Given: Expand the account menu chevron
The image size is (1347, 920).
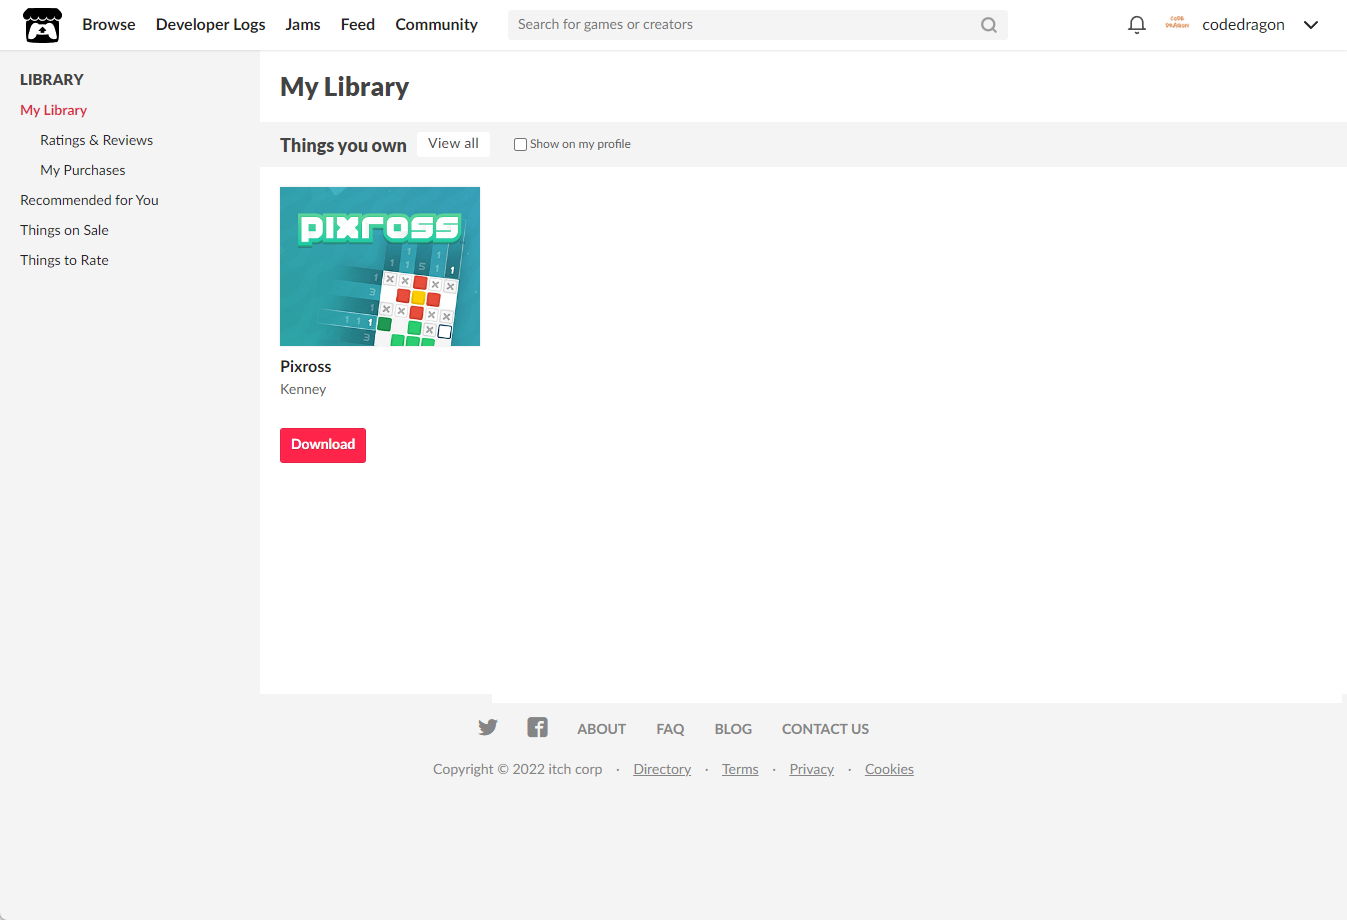Looking at the screenshot, I should click(x=1311, y=25).
